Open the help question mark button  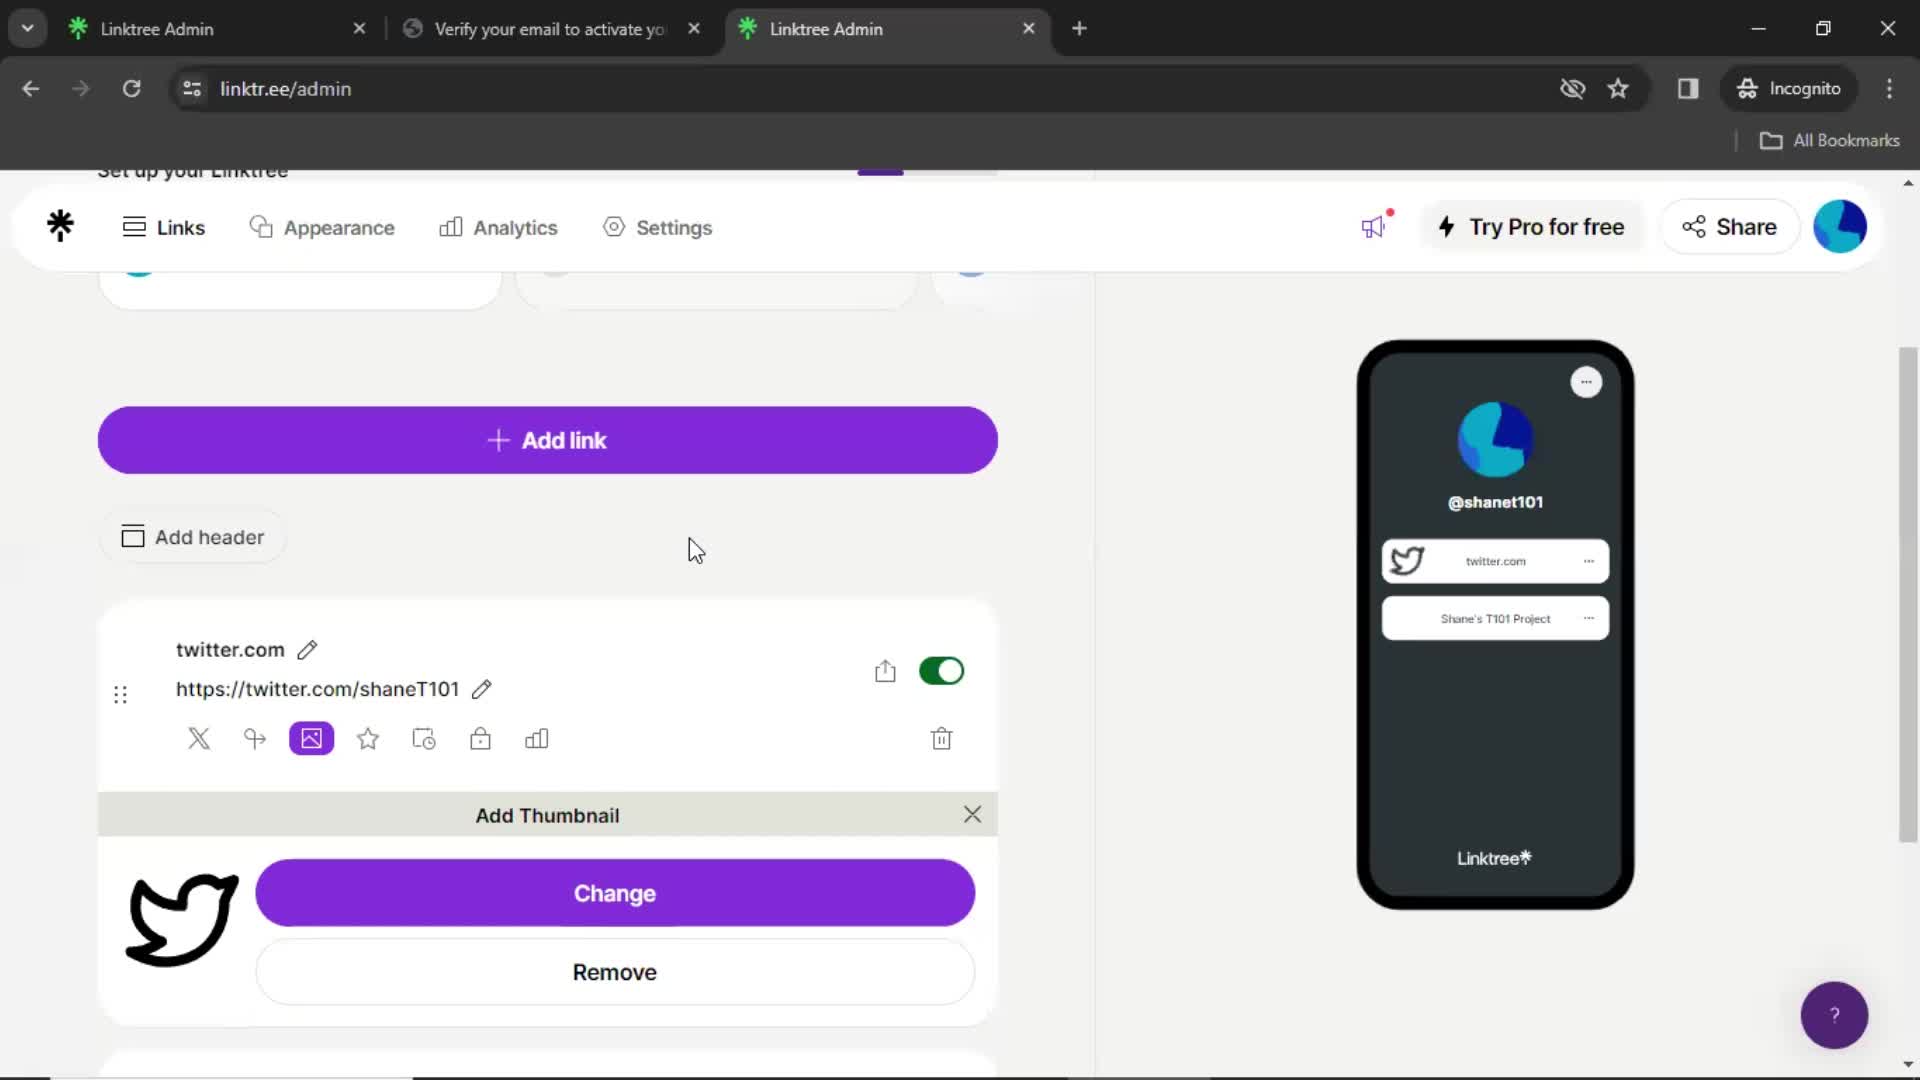[1834, 1015]
